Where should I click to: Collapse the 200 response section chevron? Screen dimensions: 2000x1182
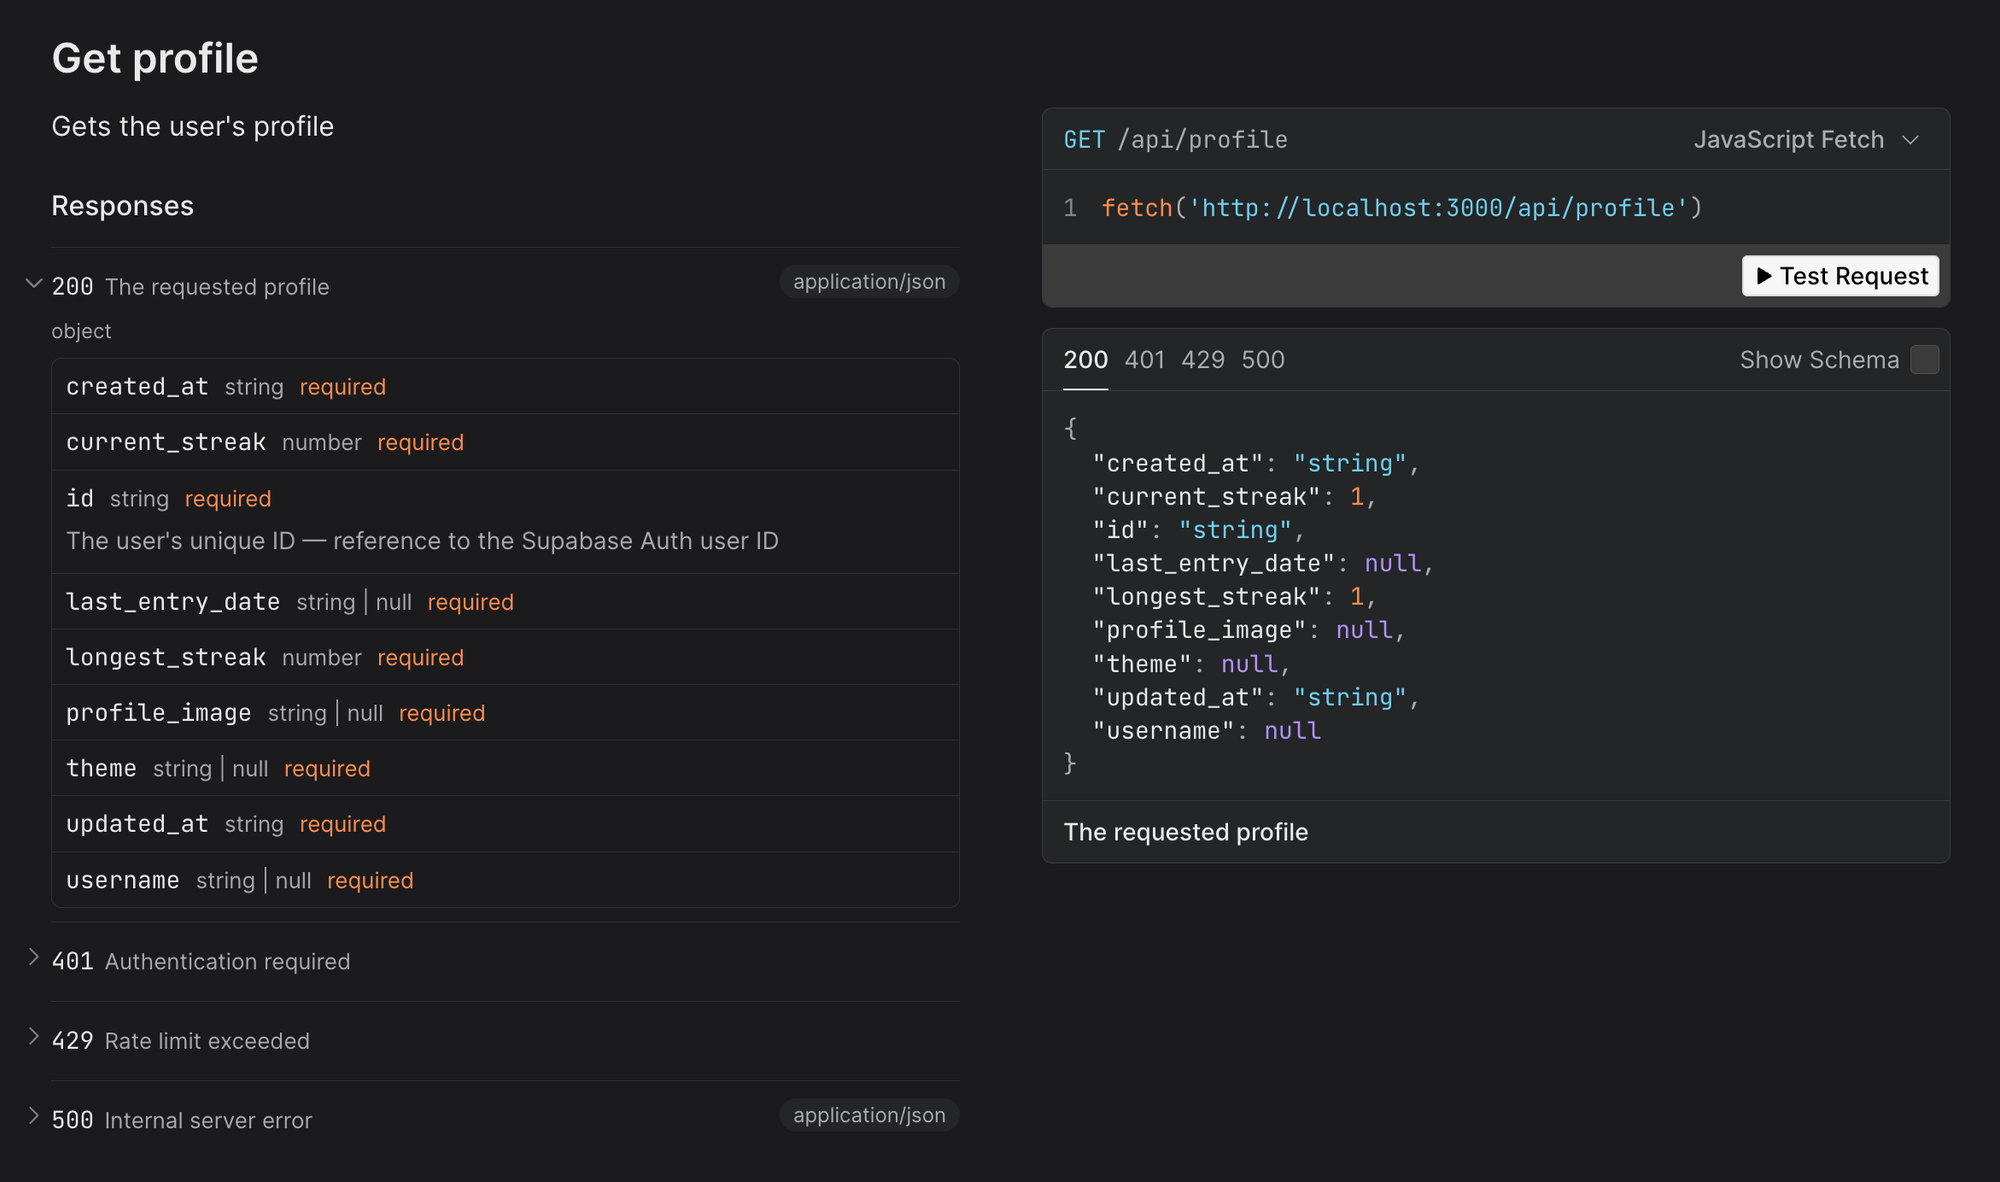pos(33,284)
